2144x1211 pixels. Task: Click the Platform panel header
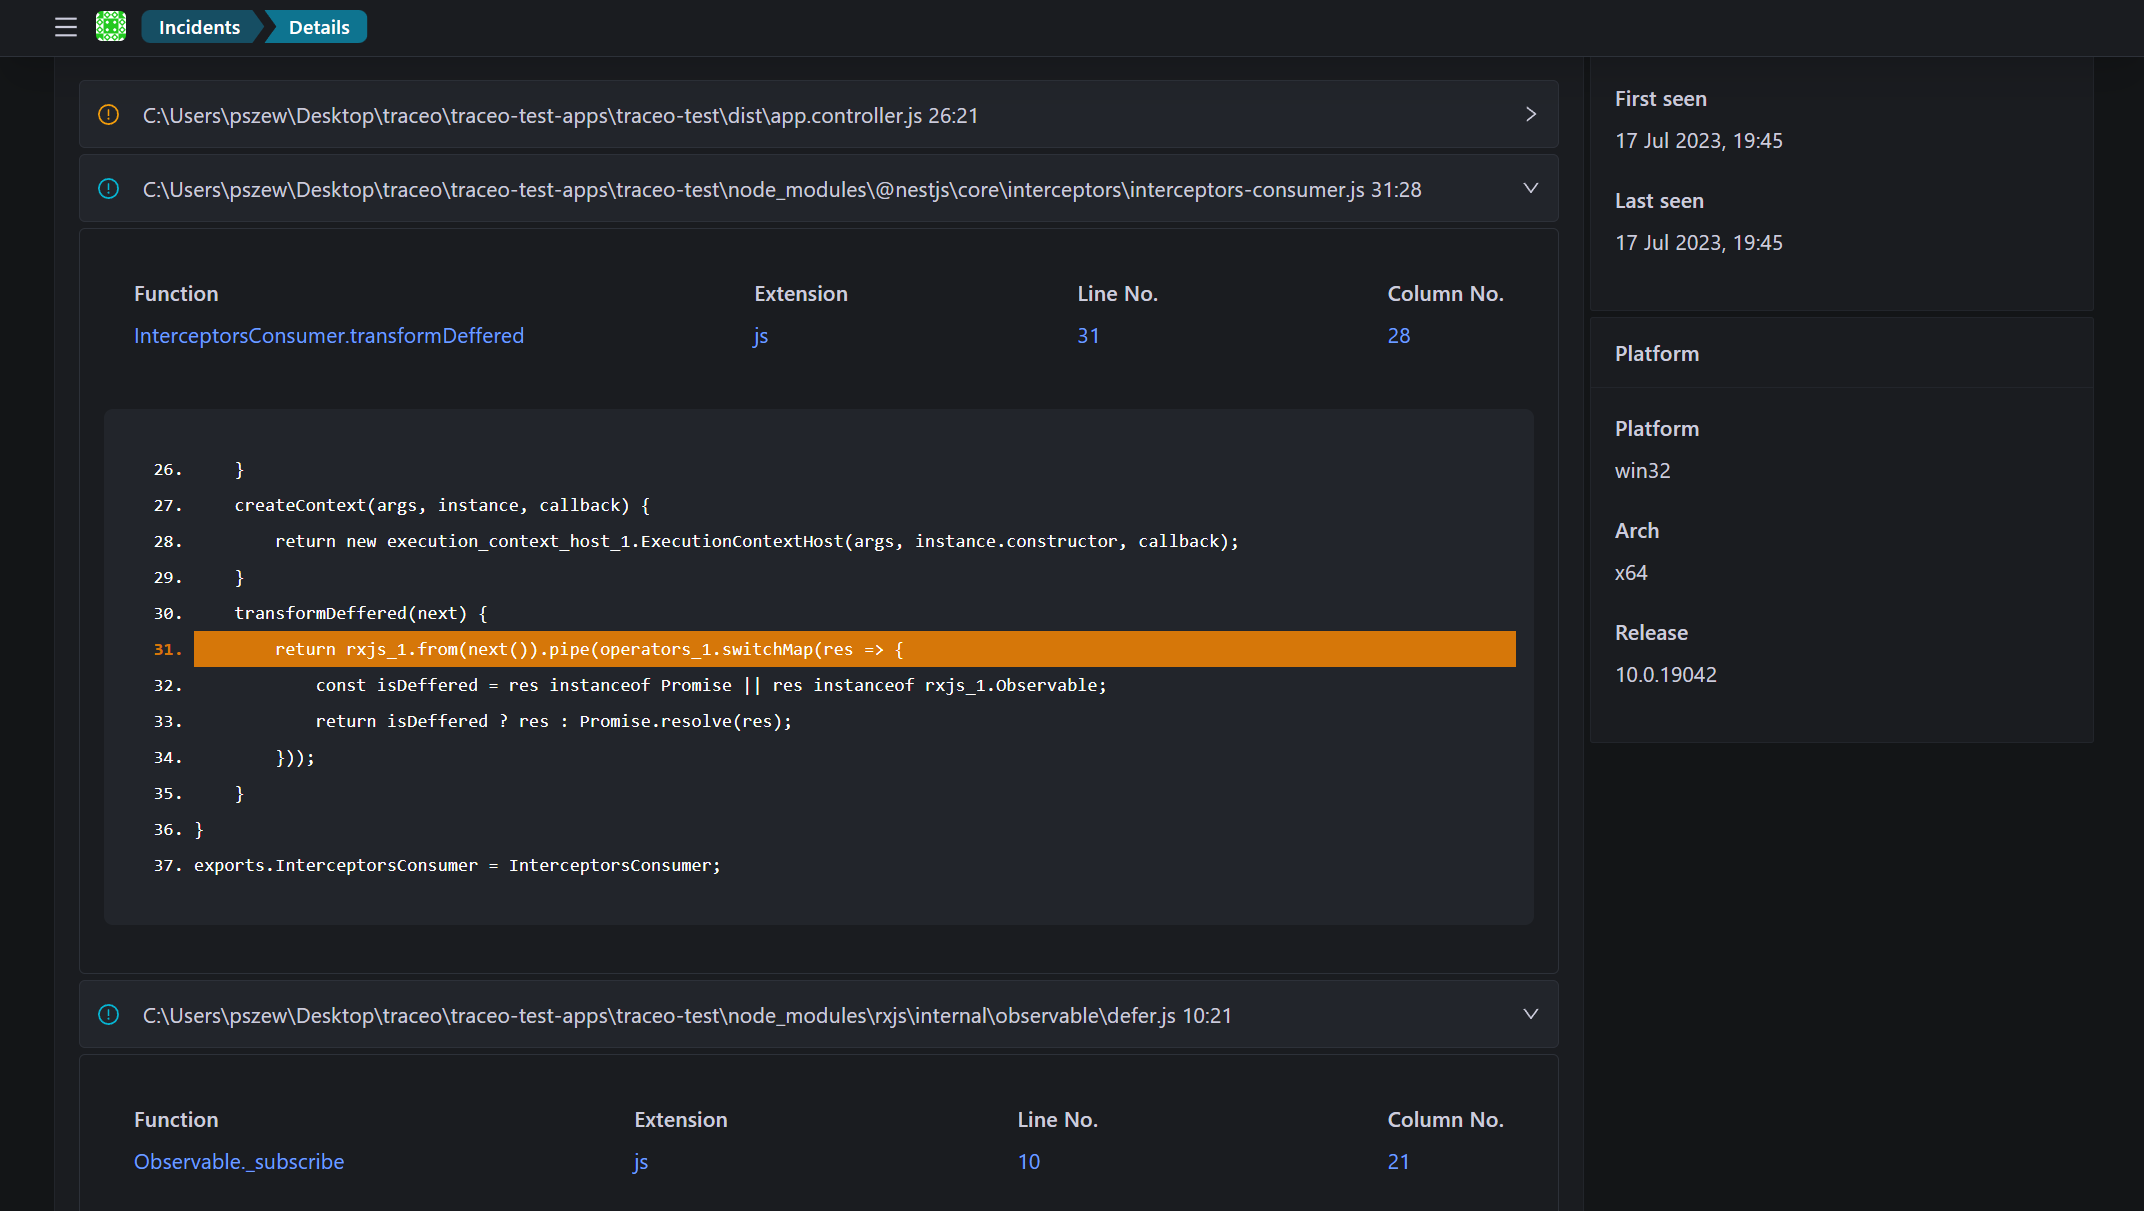point(1657,354)
